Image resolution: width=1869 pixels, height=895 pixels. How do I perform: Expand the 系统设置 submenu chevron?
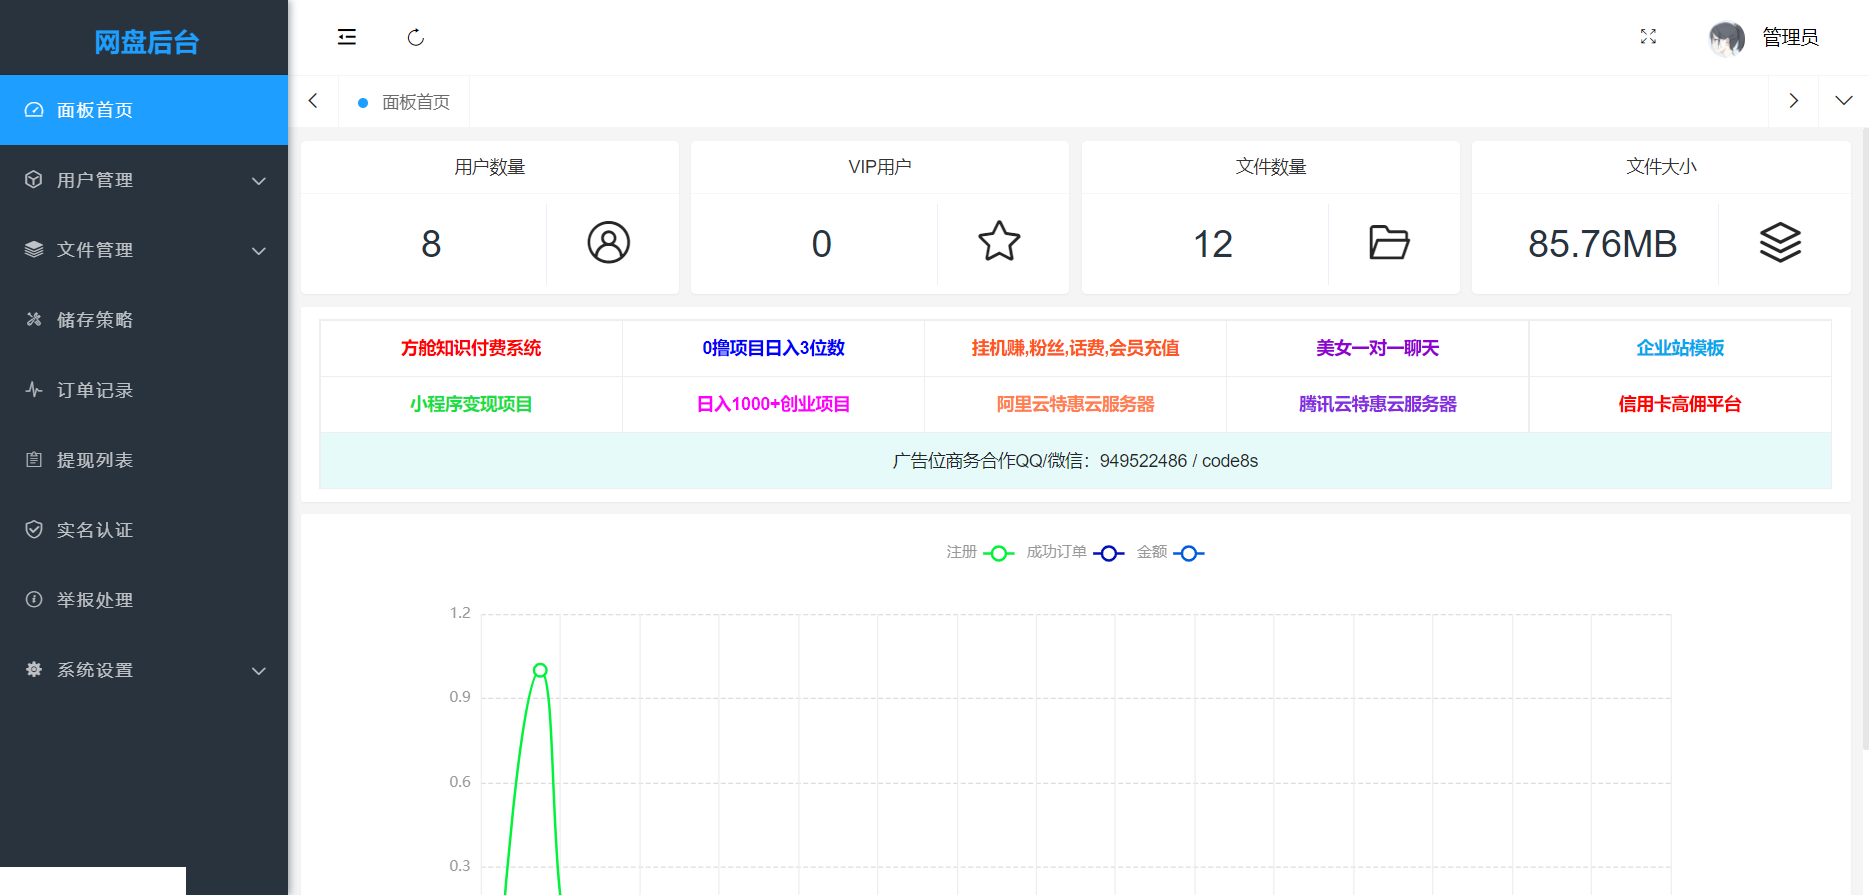click(259, 671)
